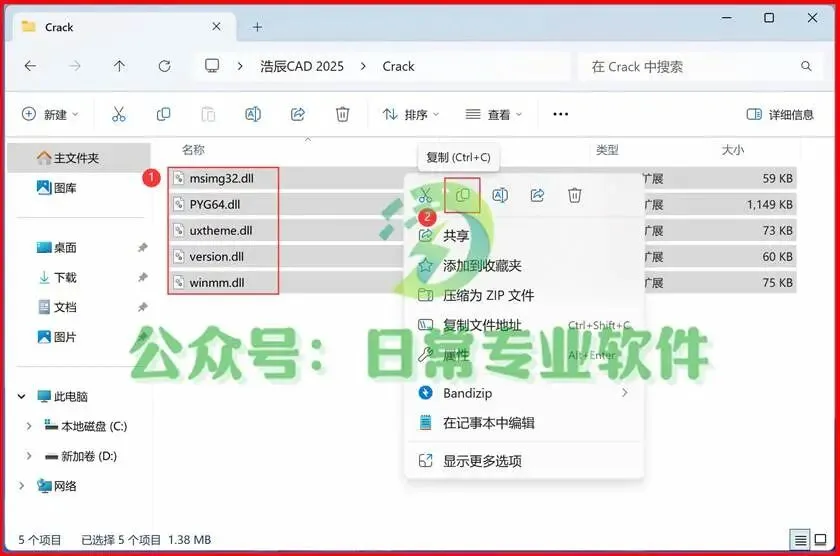Image resolution: width=840 pixels, height=556 pixels.
Task: Click the search magnifier icon
Action: (x=806, y=66)
